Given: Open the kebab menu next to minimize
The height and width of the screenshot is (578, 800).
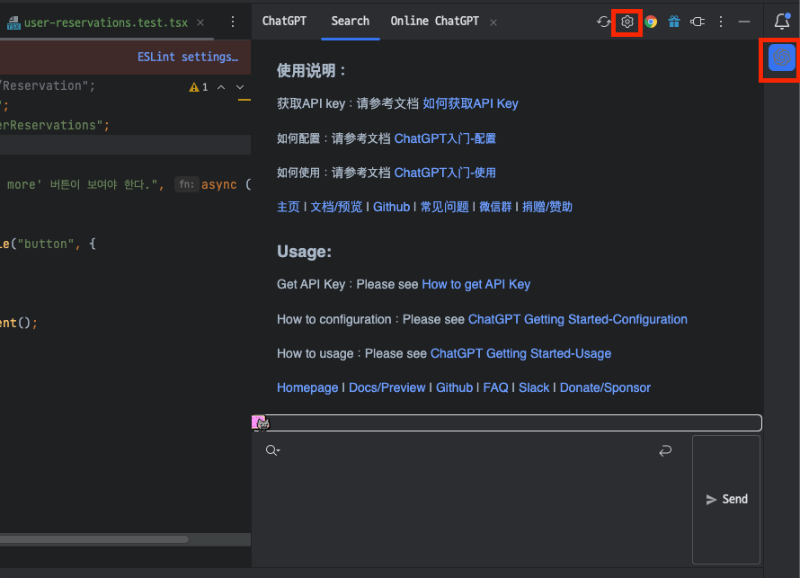Looking at the screenshot, I should (720, 21).
